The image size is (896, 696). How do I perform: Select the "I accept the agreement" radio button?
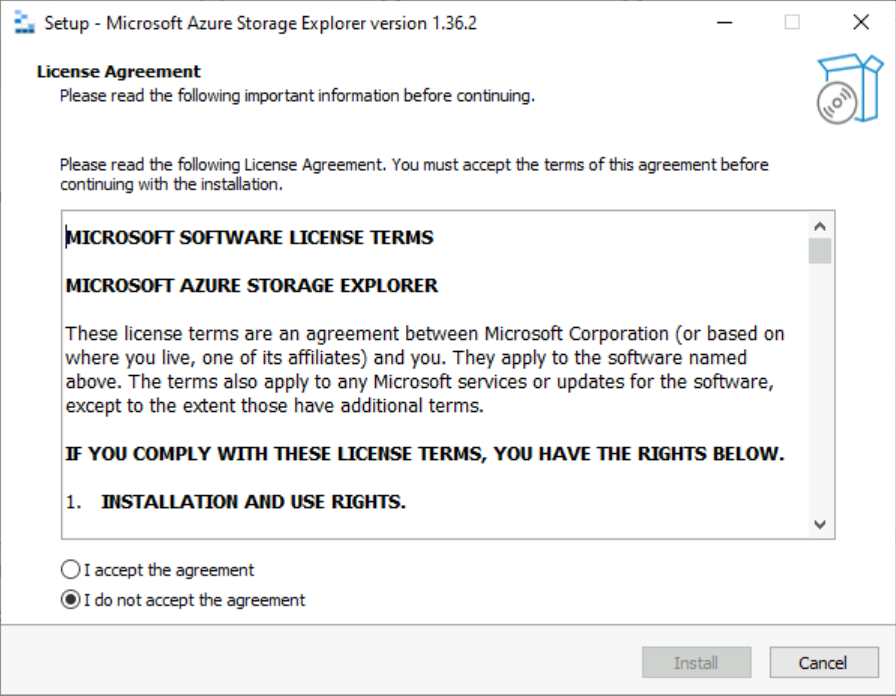pyautogui.click(x=70, y=570)
